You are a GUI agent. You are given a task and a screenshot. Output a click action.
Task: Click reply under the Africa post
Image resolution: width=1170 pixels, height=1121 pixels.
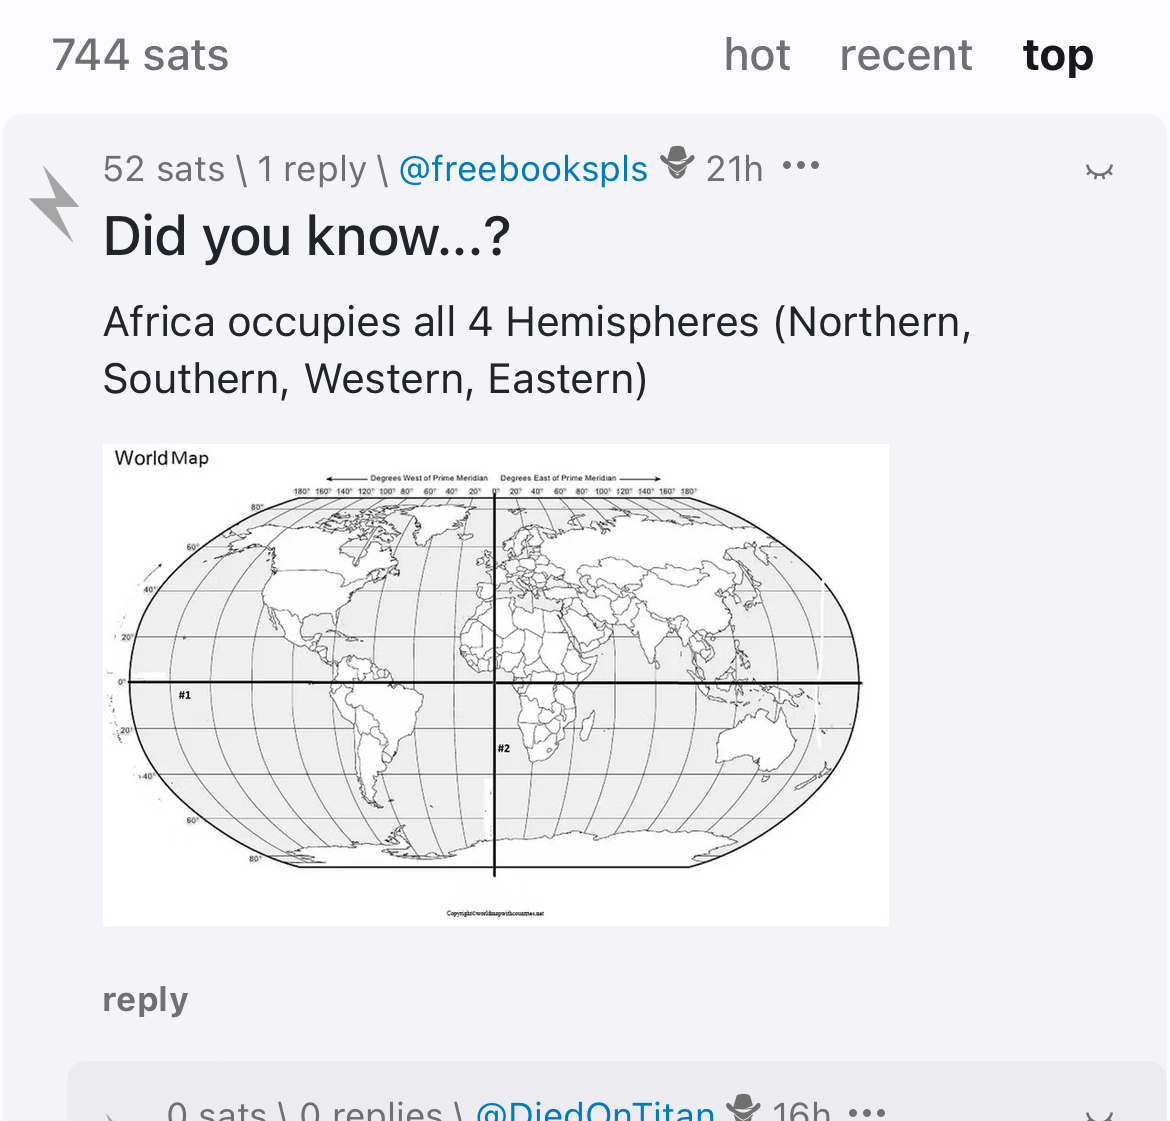[x=145, y=999]
